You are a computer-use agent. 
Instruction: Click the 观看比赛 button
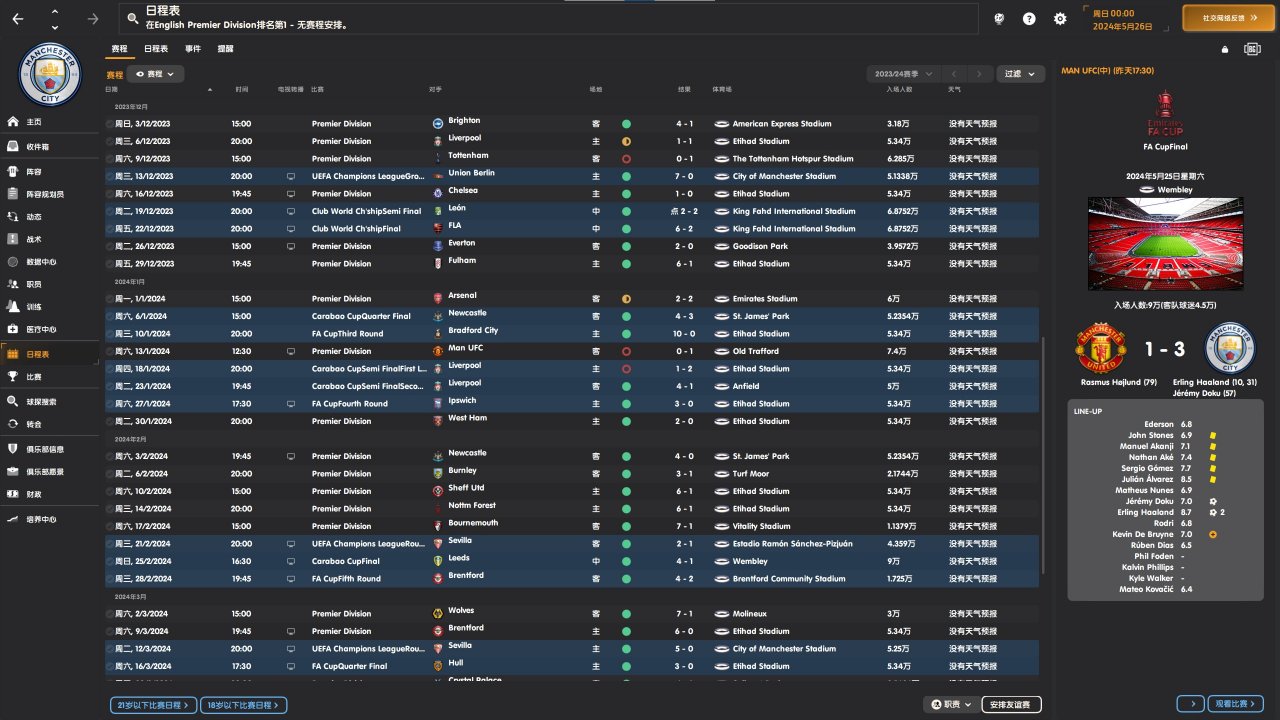(1236, 705)
